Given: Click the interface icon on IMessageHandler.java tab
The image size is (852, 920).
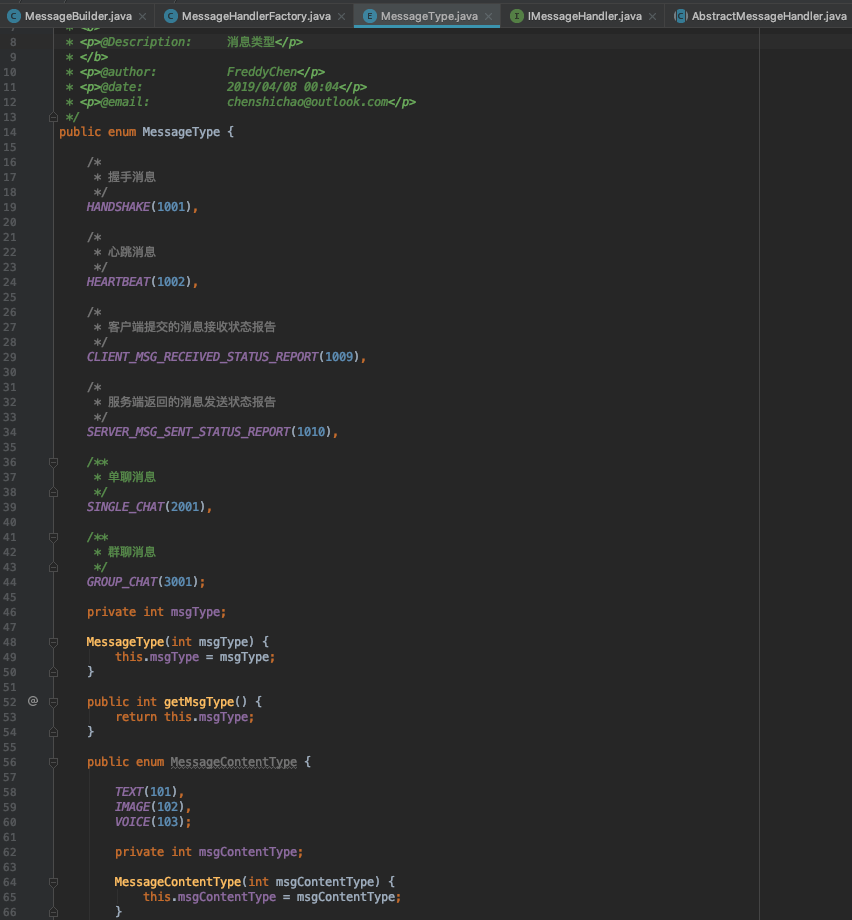Looking at the screenshot, I should [517, 16].
